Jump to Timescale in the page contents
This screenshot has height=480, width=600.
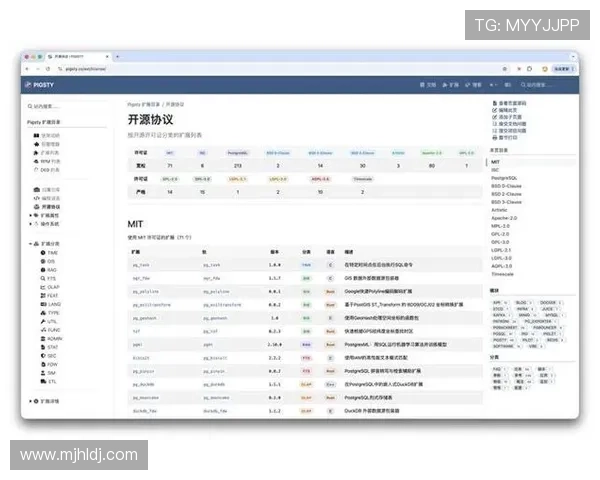pos(502,274)
